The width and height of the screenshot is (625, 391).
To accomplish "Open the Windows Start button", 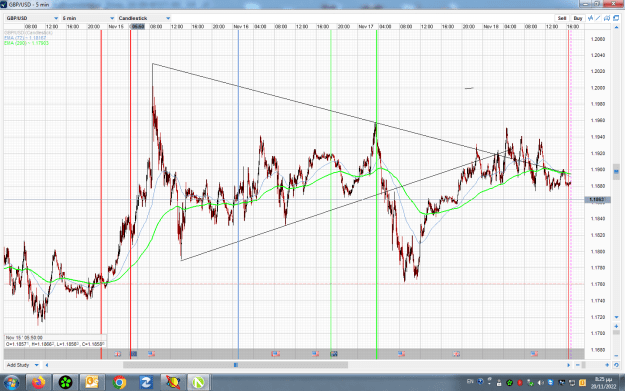I will click(11, 383).
